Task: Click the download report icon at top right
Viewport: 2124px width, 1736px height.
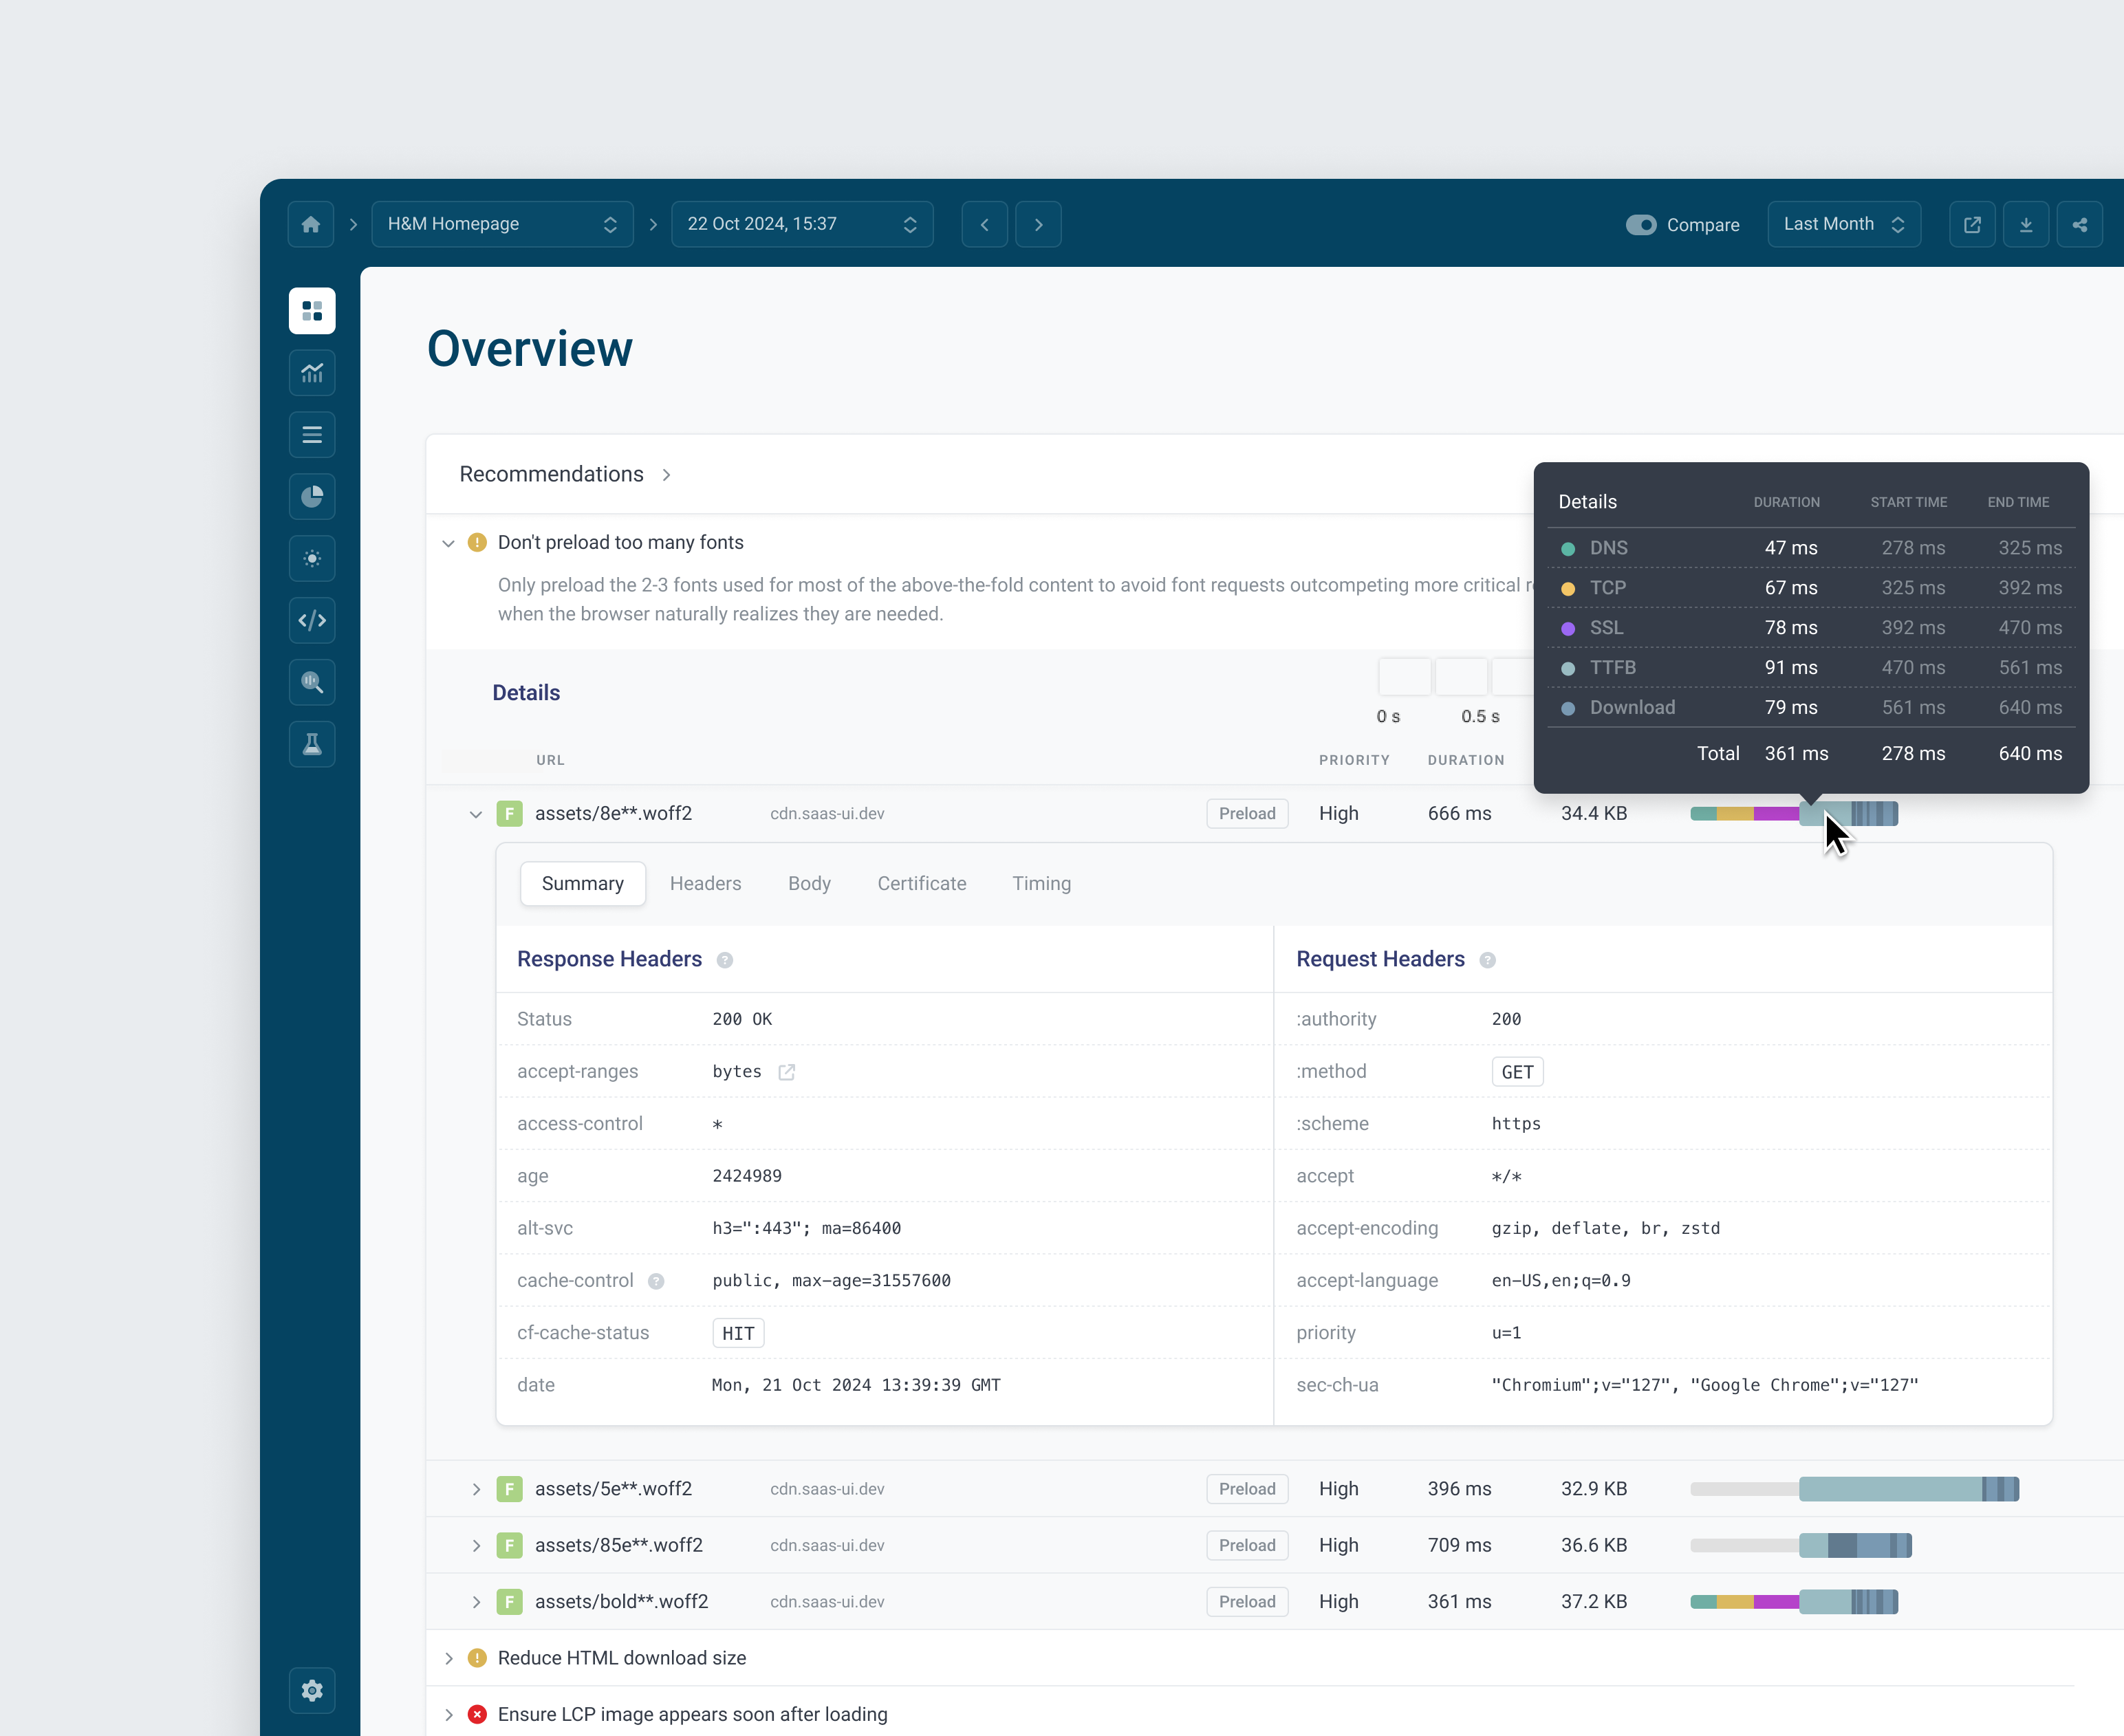Action: 2027,224
